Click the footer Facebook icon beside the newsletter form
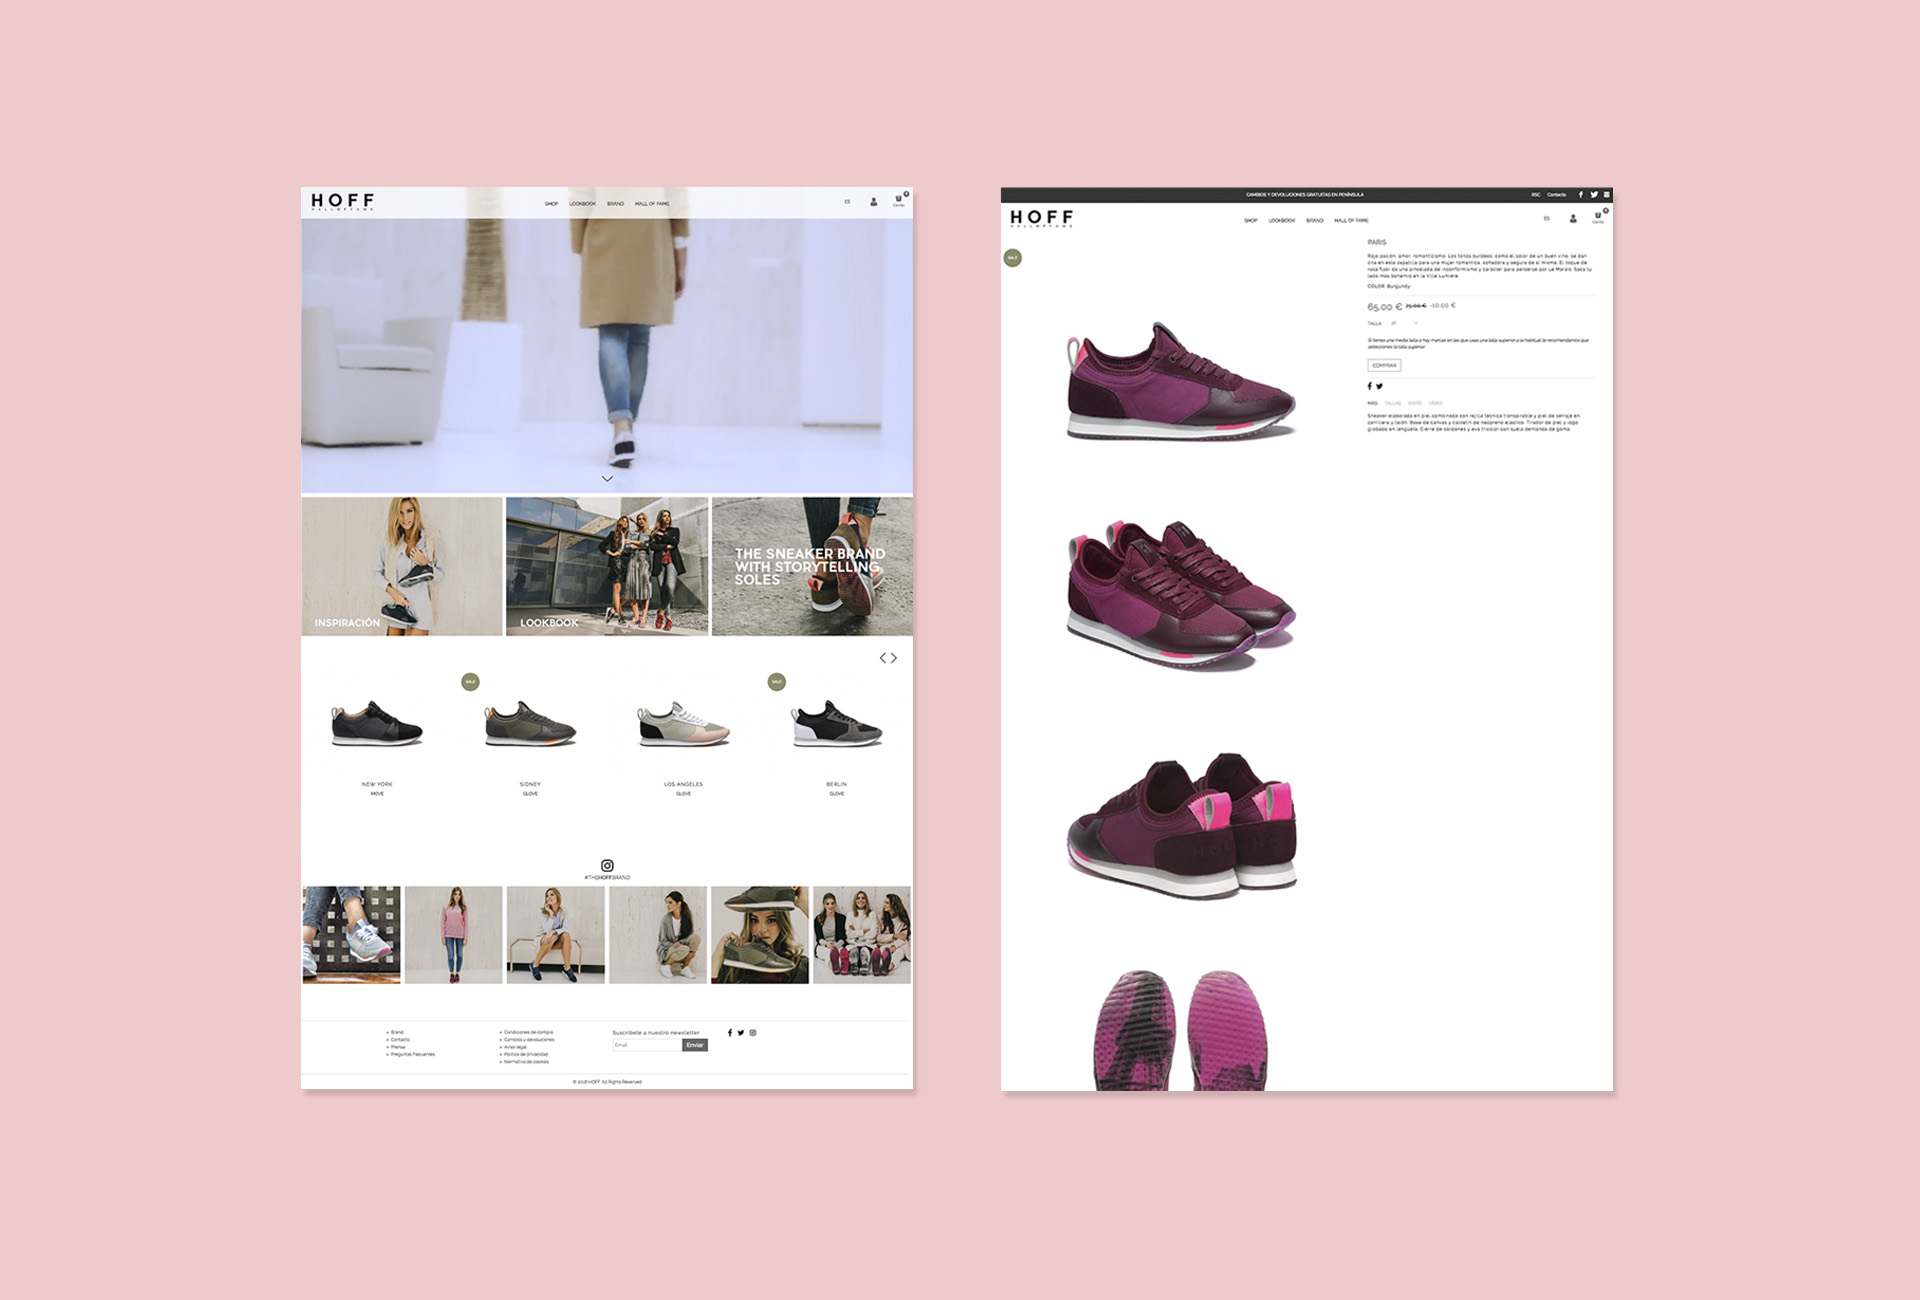Image resolution: width=1920 pixels, height=1300 pixels. coord(730,1033)
